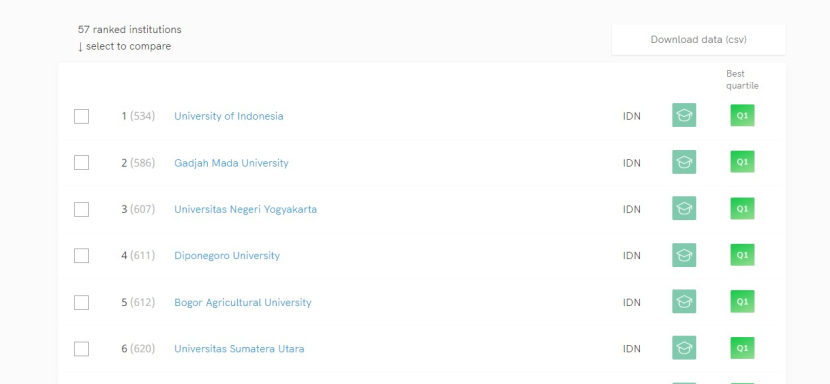Click the Q1 badge for University of Indonesia
Viewport: 830px width, 384px height.
click(742, 115)
